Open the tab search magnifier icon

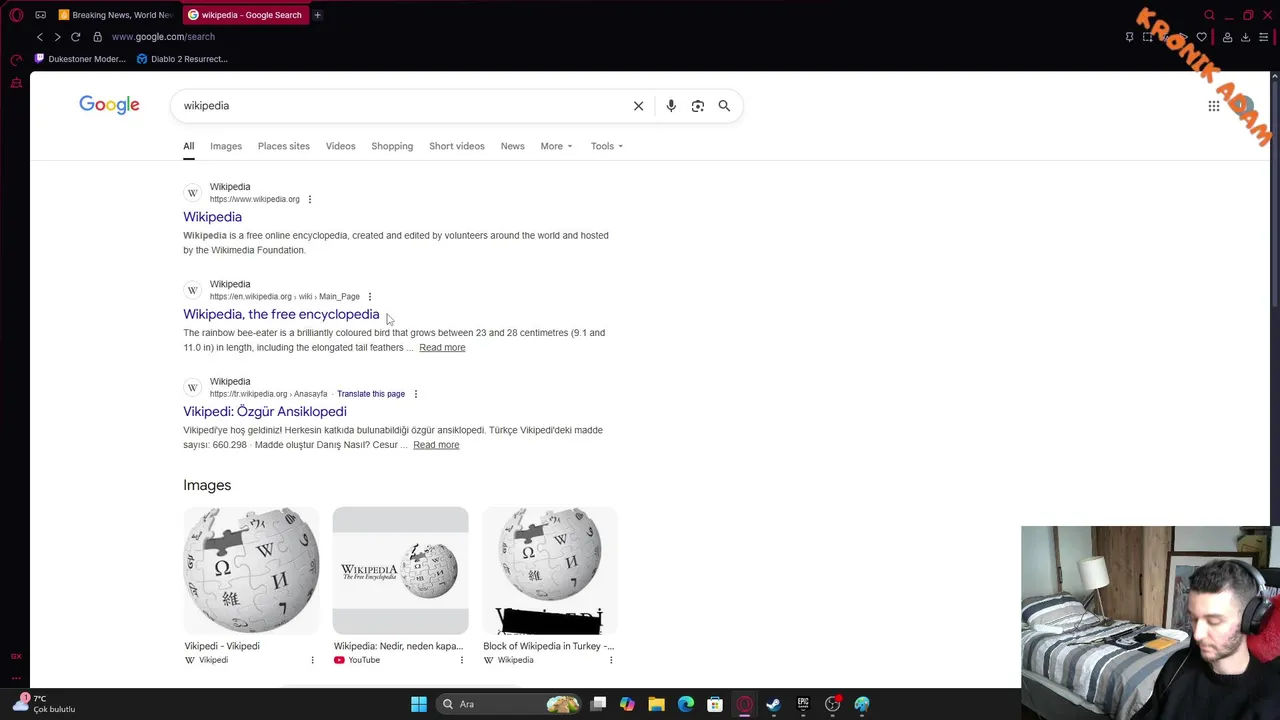tap(1209, 15)
